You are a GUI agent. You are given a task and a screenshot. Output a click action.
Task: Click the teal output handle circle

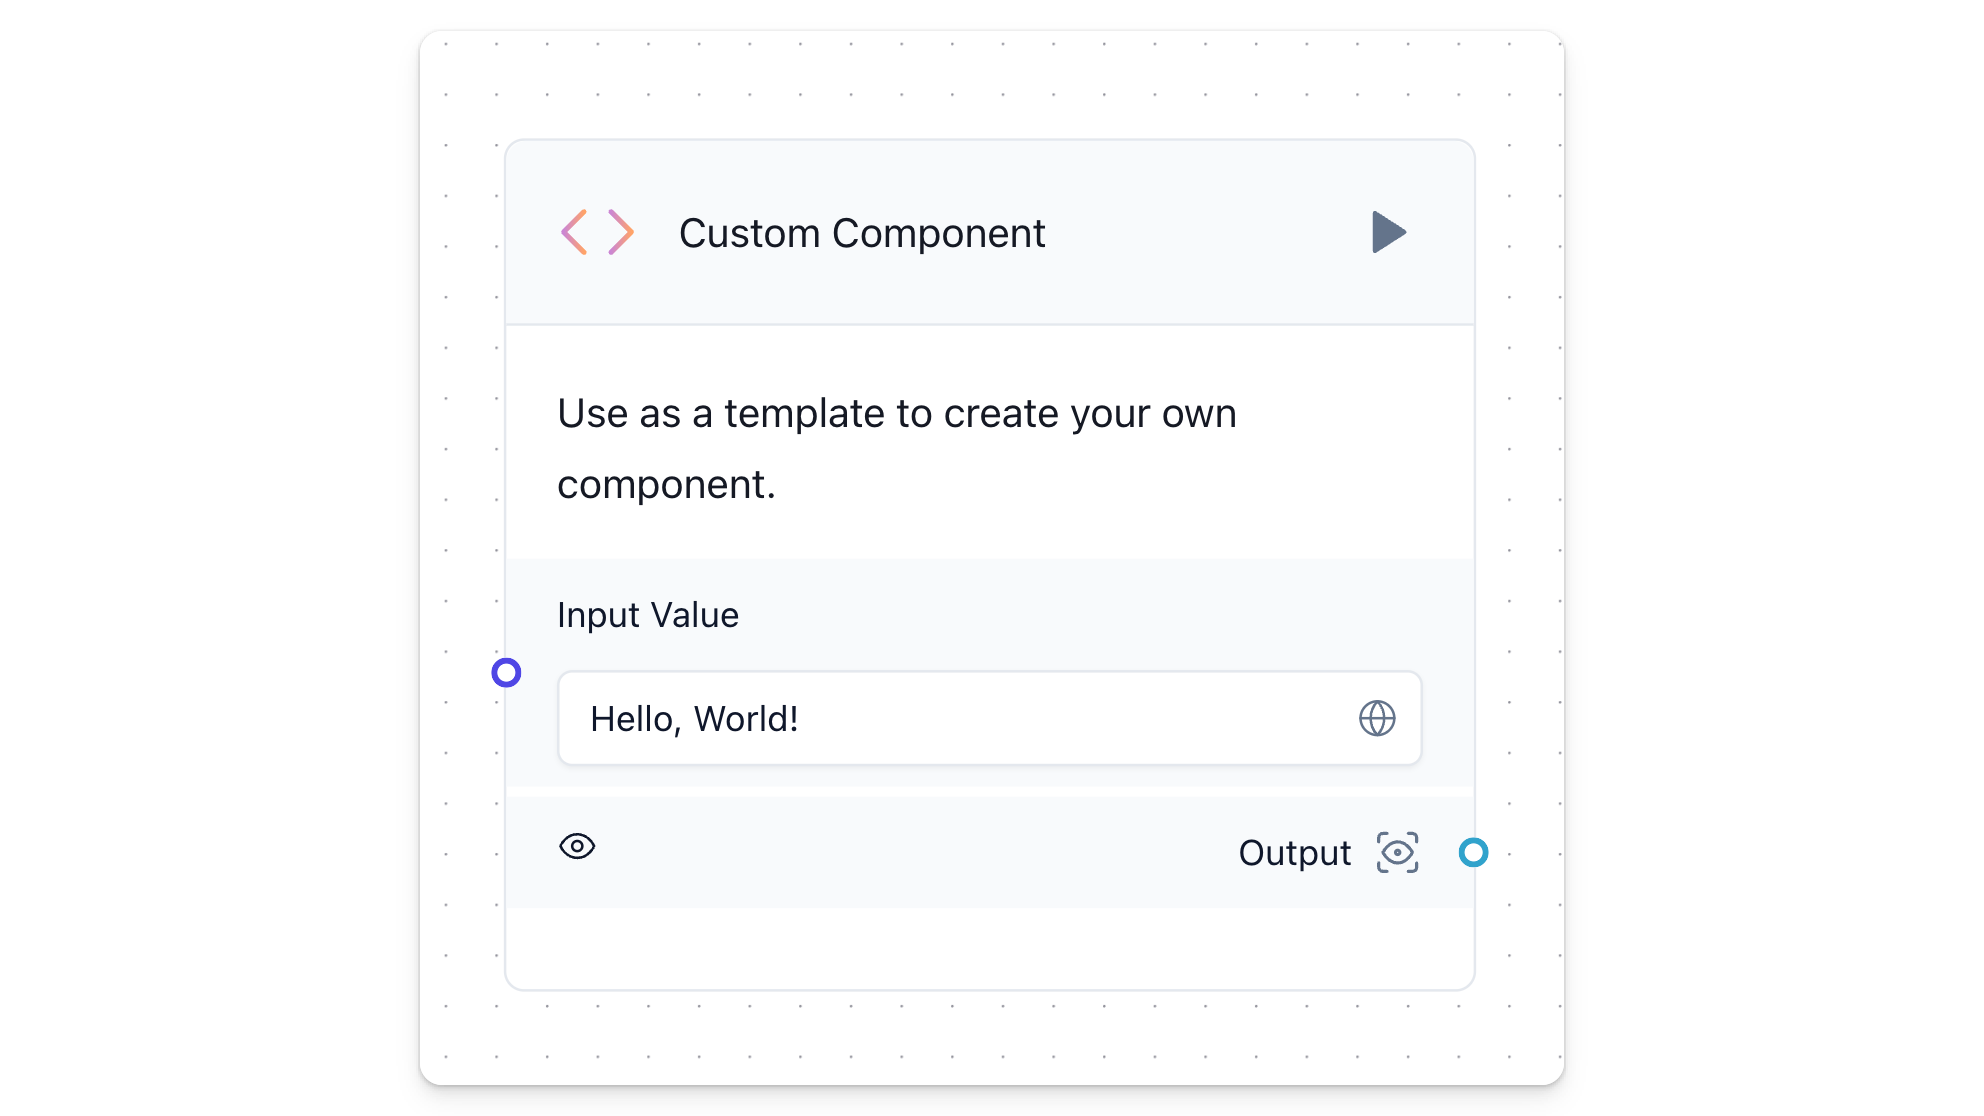[1473, 852]
